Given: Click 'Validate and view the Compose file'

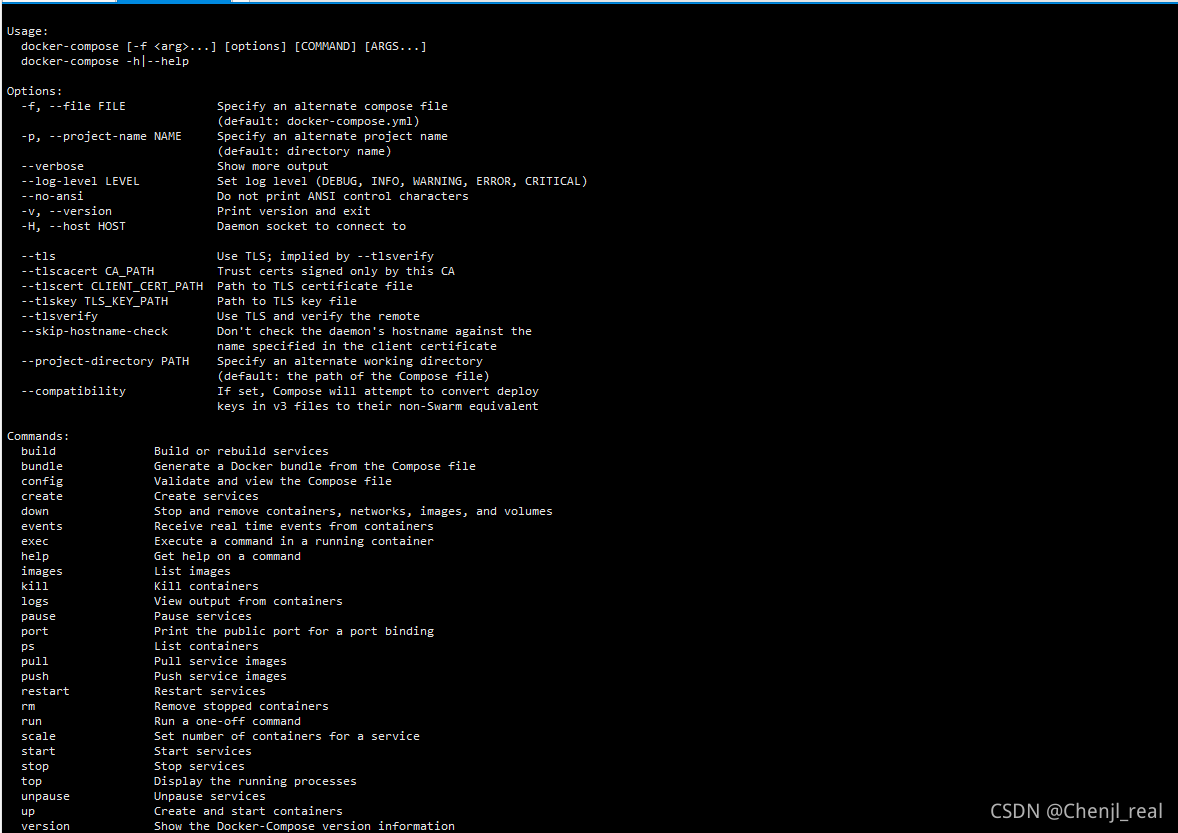Looking at the screenshot, I should (273, 482).
